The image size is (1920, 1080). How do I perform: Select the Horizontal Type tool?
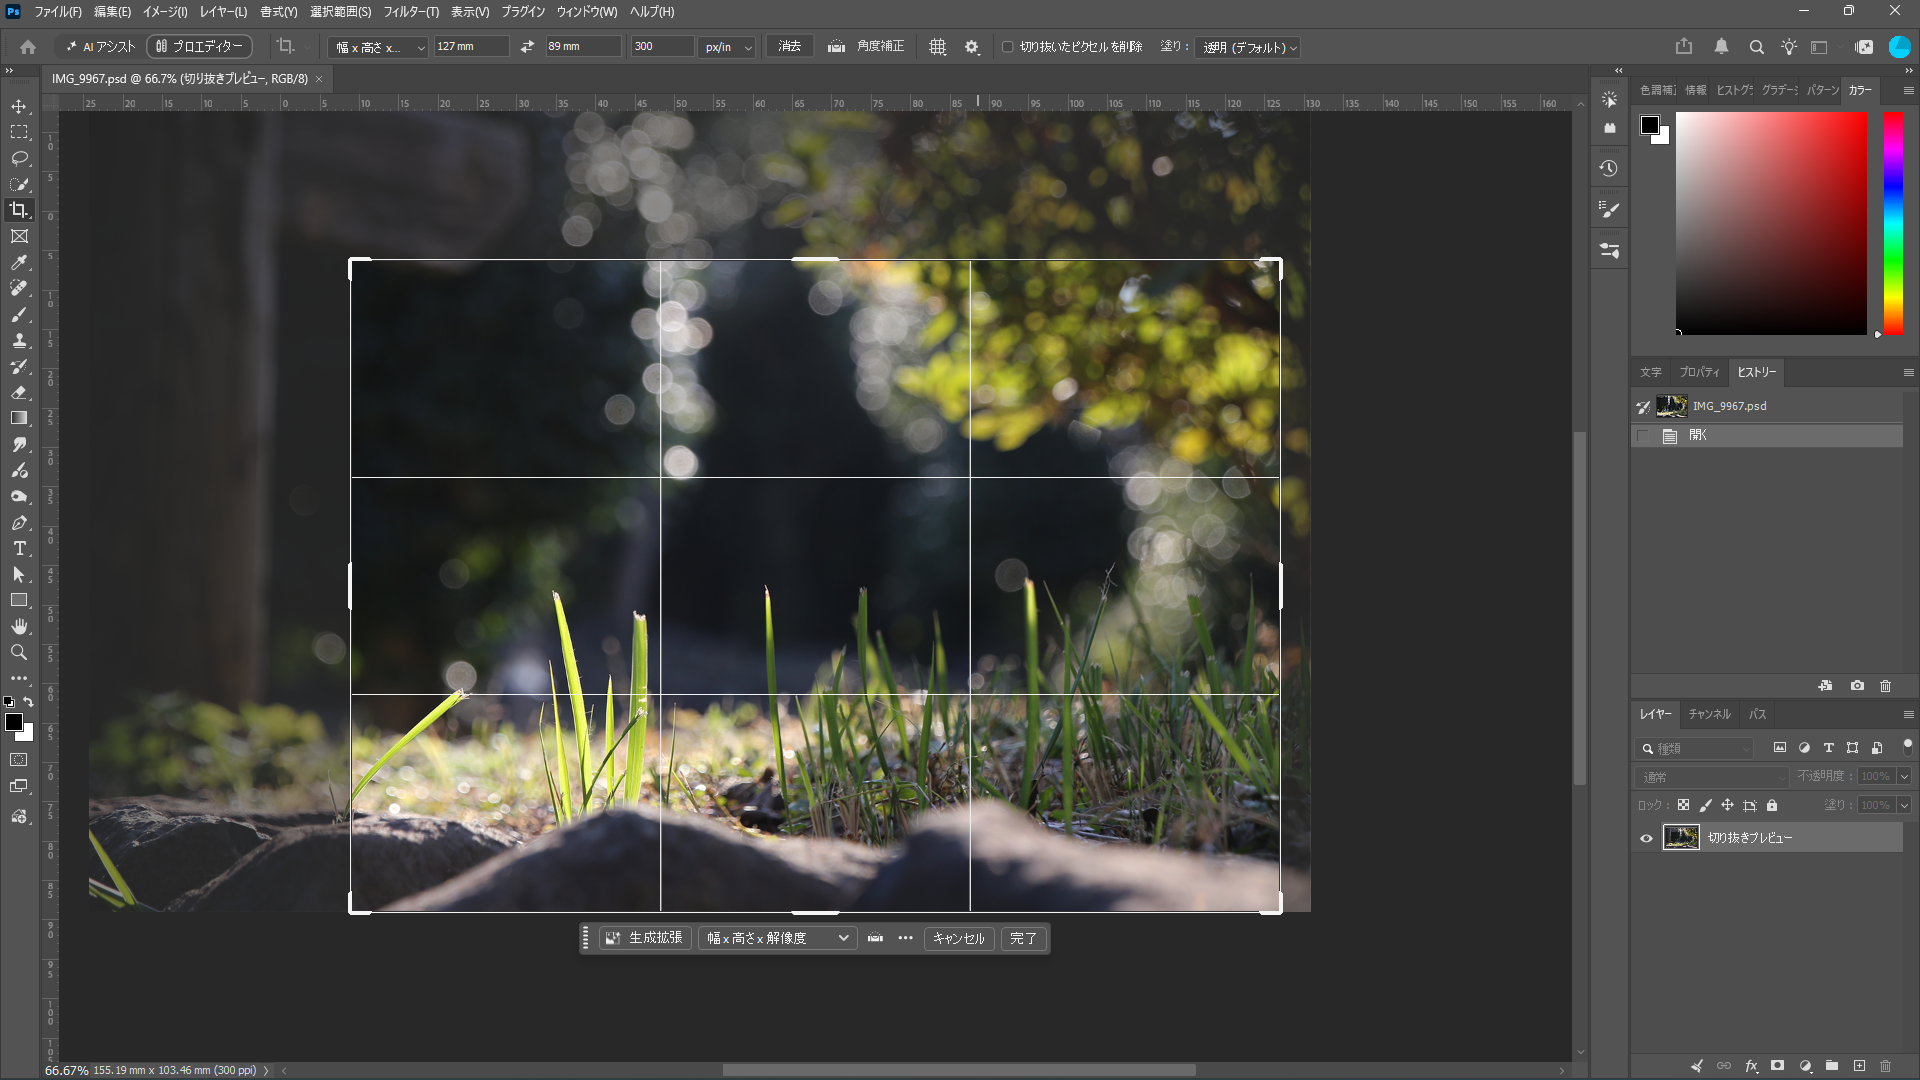19,548
